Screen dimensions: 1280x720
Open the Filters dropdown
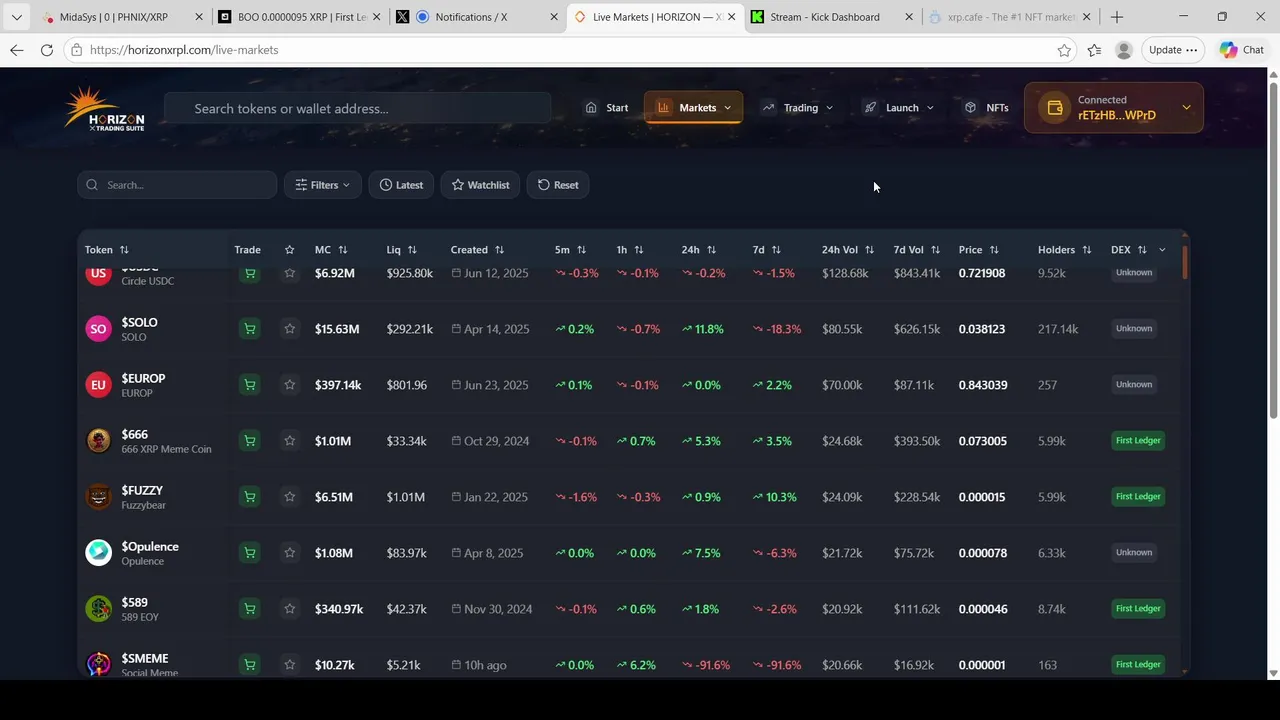pos(322,185)
